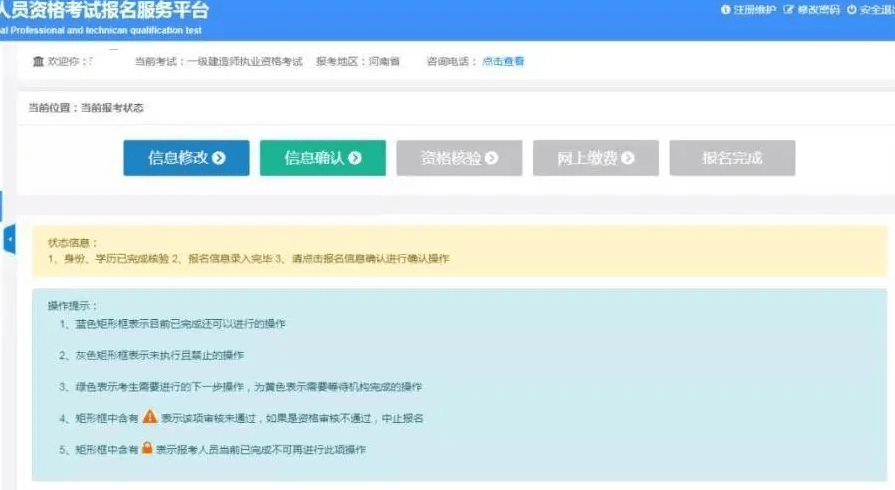This screenshot has width=895, height=490.
Task: Click the 报名完成 step button
Action: [x=732, y=158]
